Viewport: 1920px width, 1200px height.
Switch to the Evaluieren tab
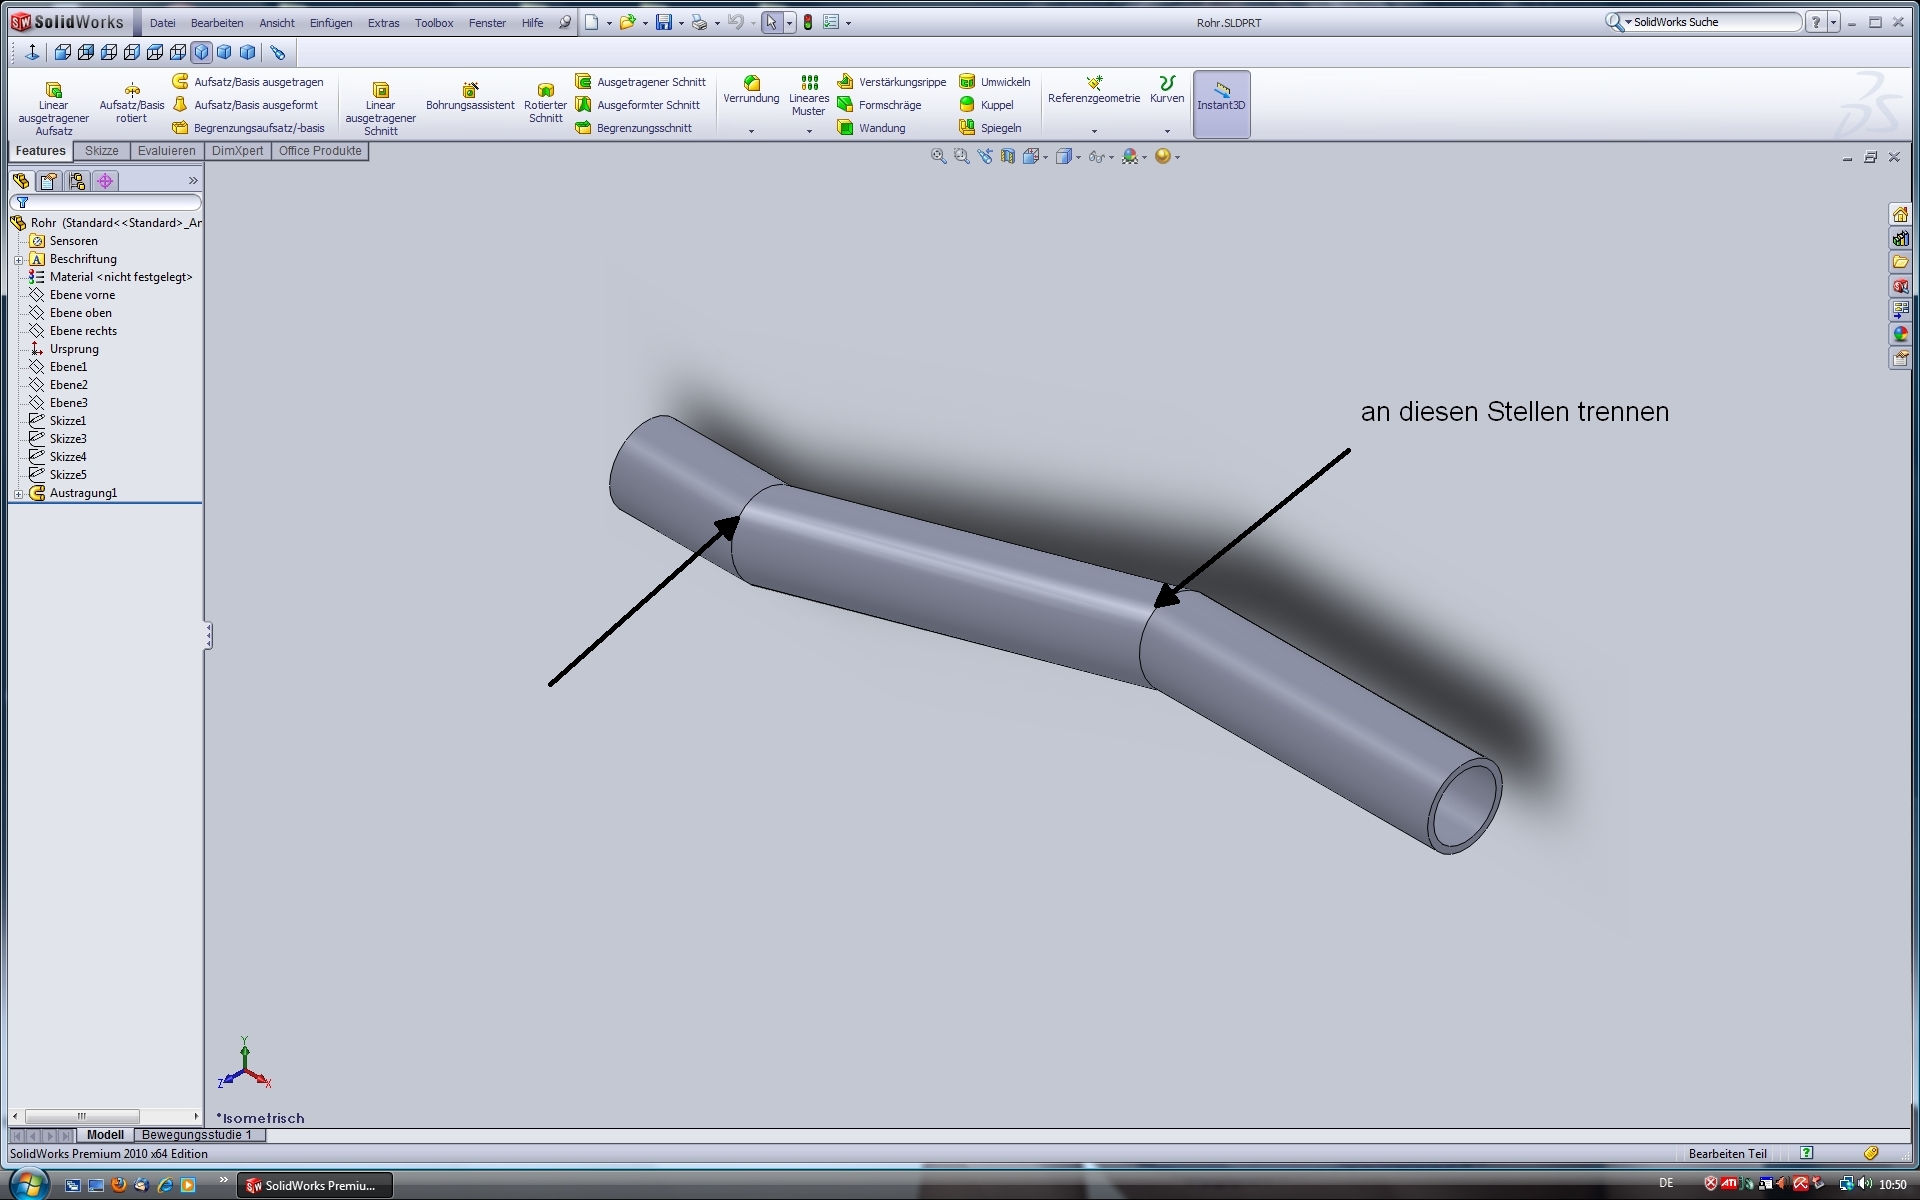(x=167, y=151)
